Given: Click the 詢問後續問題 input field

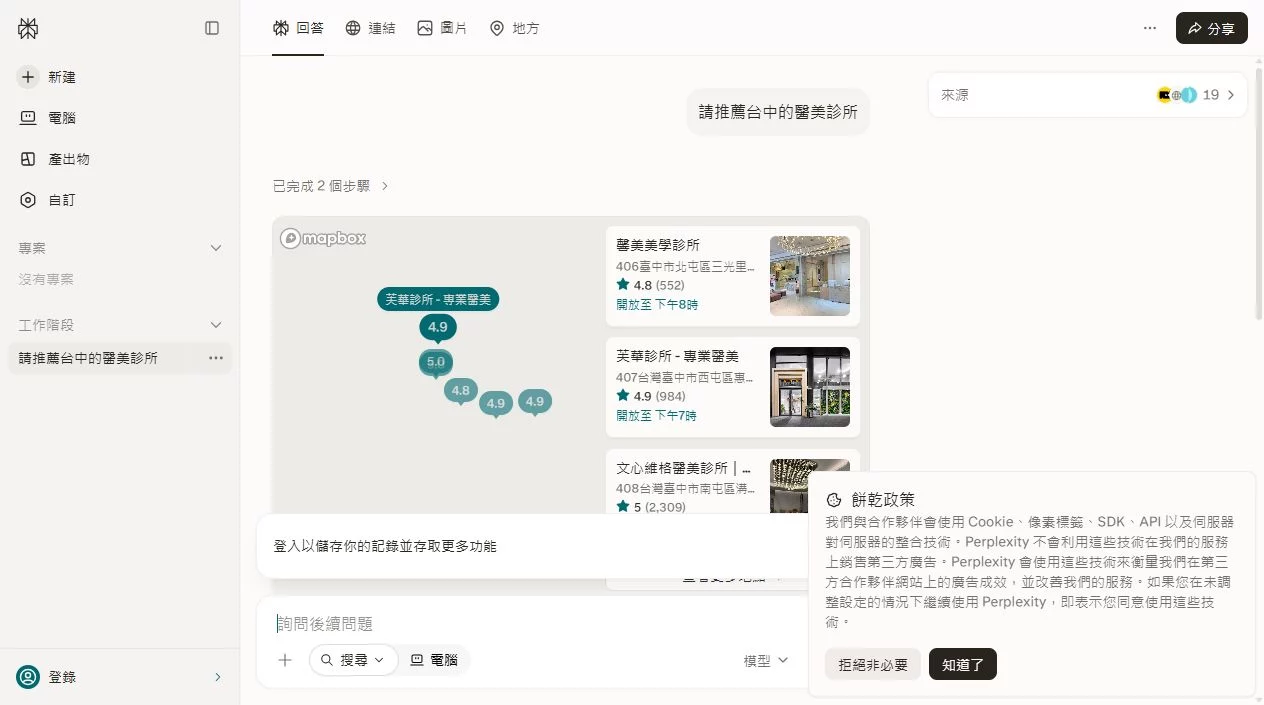Looking at the screenshot, I should (532, 624).
